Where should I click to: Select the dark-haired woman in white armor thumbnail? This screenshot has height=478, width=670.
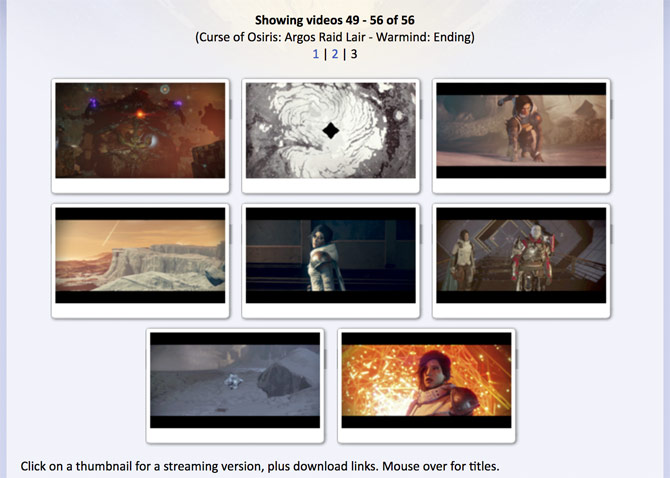pos(331,255)
